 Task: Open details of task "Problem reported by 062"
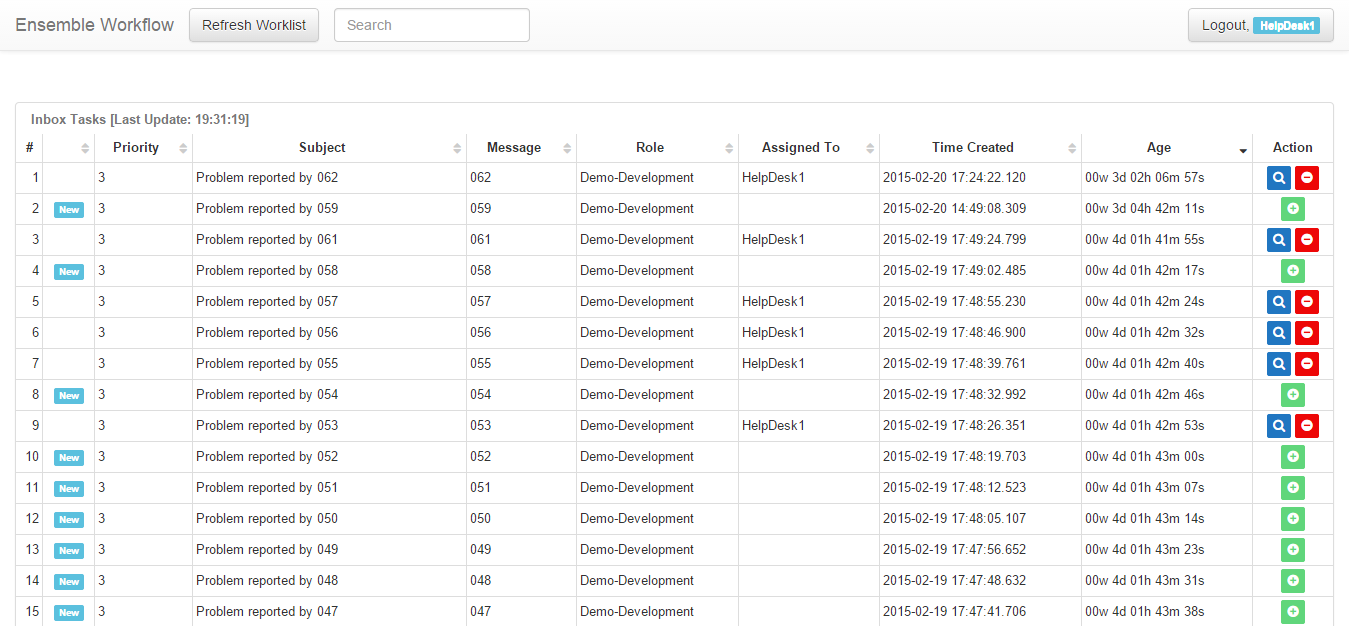click(1278, 177)
